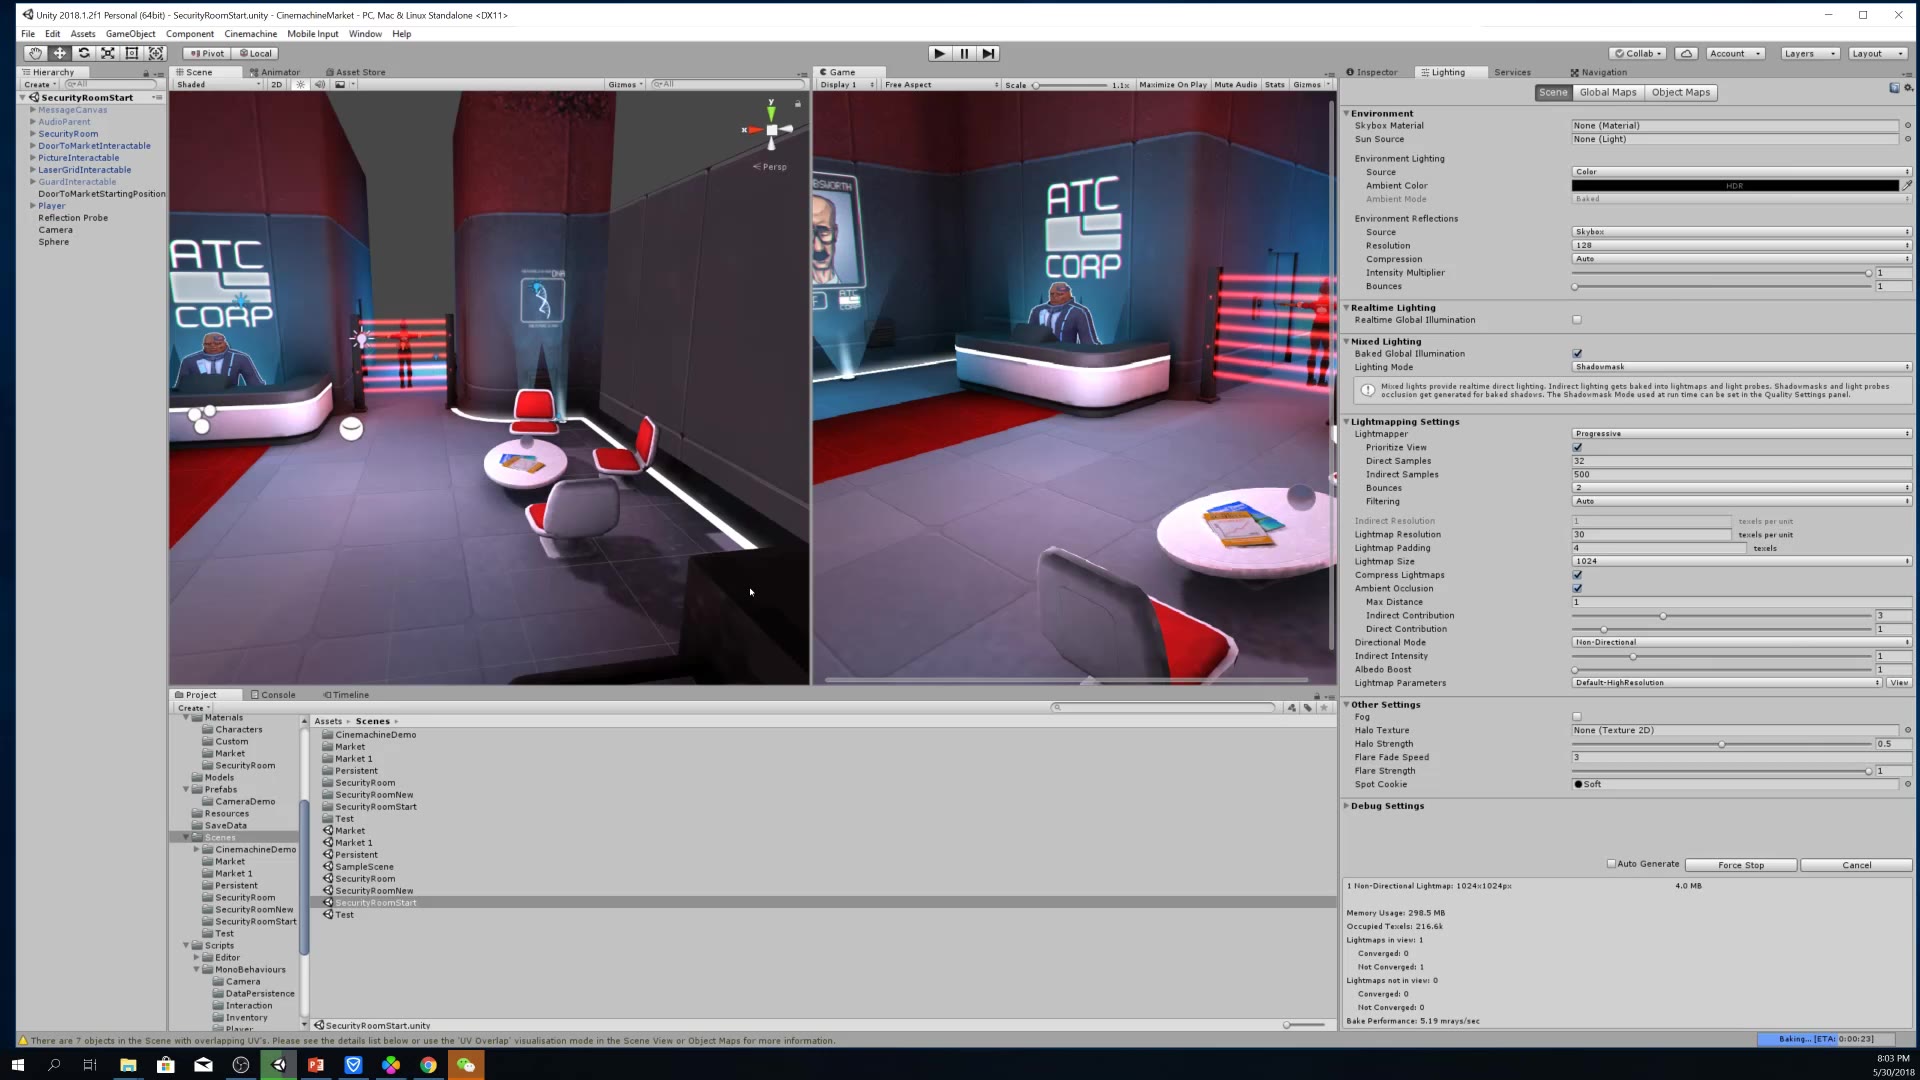
Task: Click the Force Stop button
Action: point(1741,864)
